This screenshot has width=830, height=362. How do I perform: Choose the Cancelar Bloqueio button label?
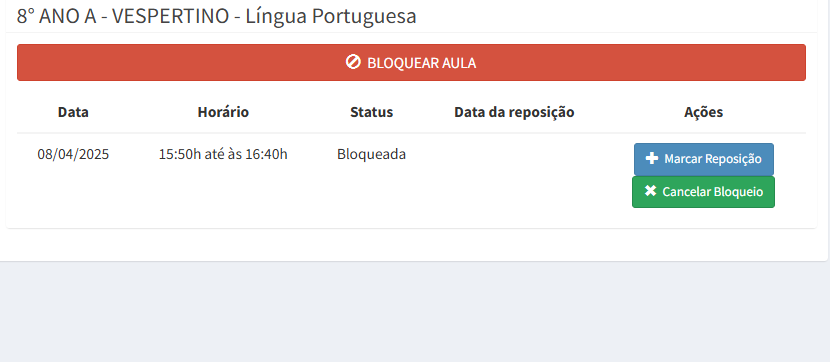point(713,192)
